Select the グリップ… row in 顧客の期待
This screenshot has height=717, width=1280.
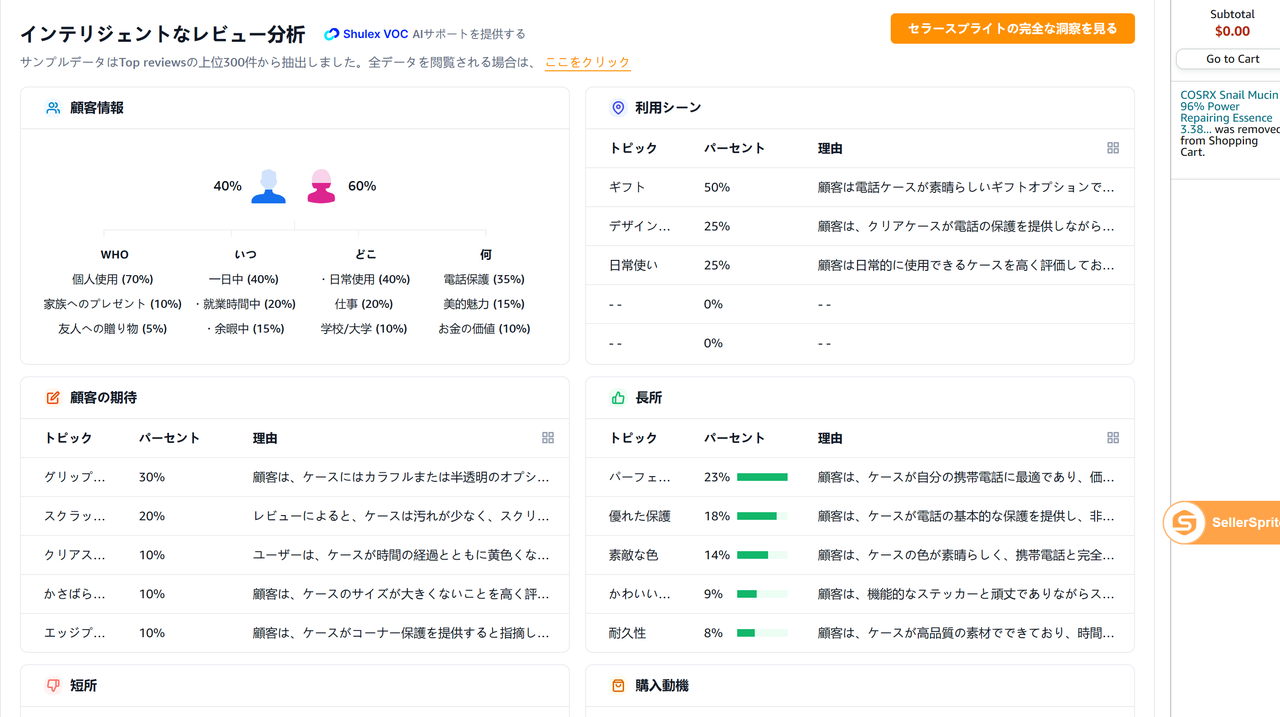point(295,477)
